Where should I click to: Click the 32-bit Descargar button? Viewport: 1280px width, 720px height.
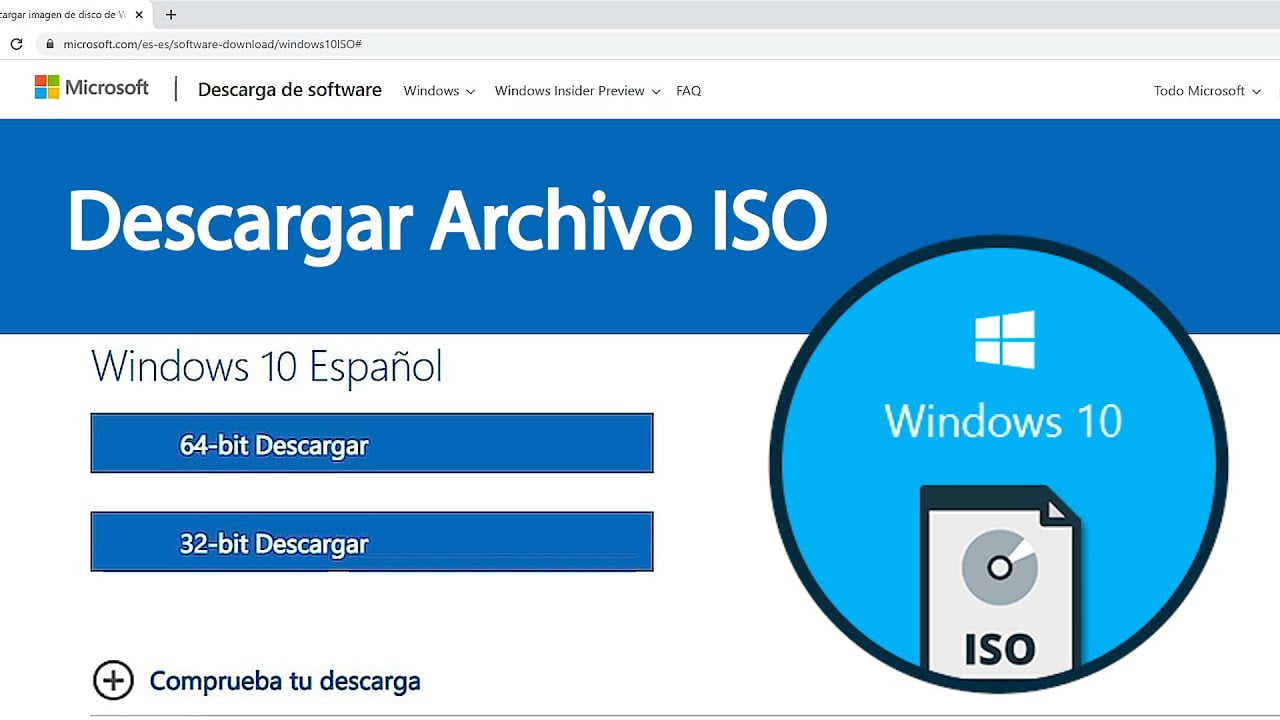coord(371,542)
